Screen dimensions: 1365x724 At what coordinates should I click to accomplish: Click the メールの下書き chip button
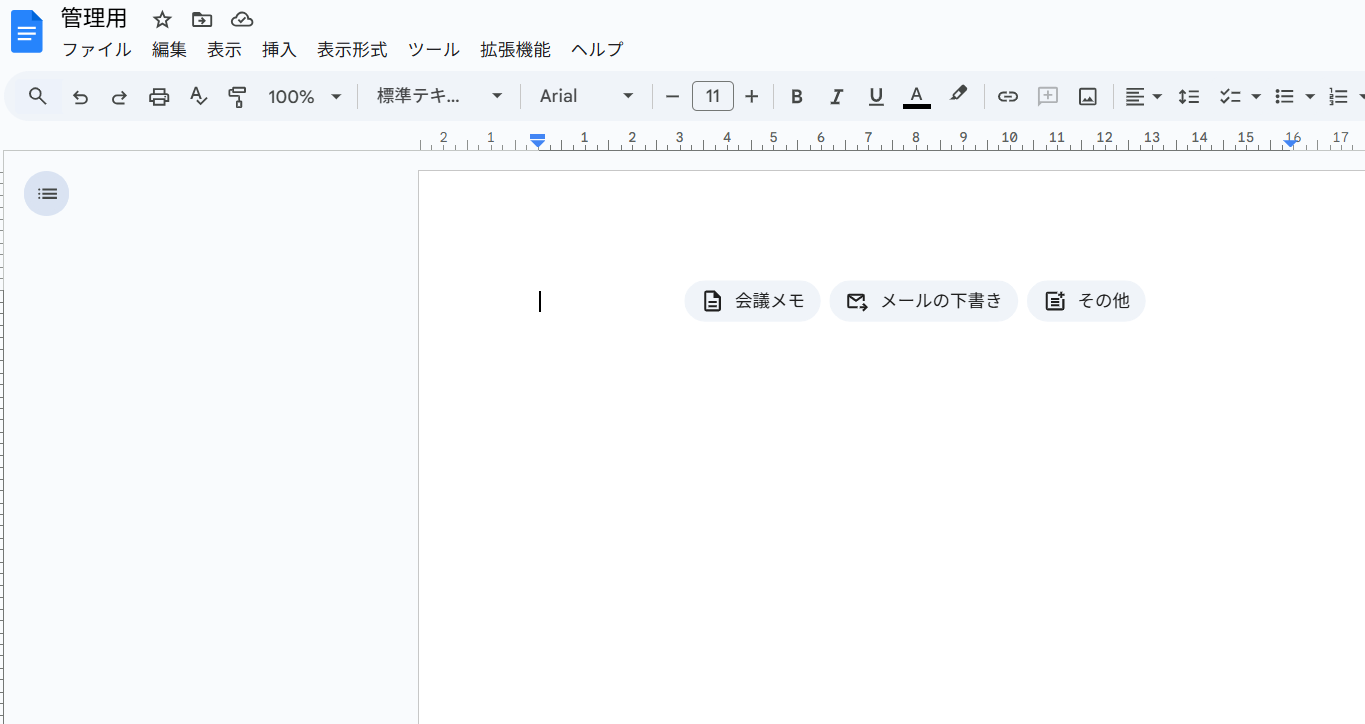[923, 301]
